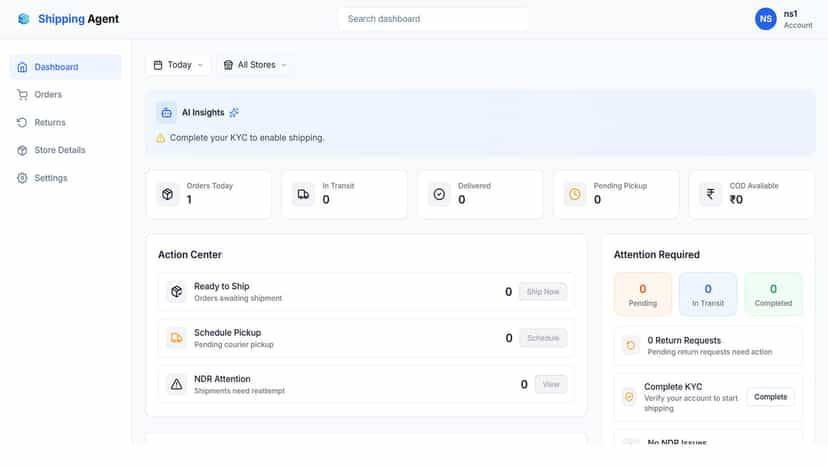This screenshot has width=828, height=466.
Task: Click the Ready to Ship box icon
Action: [x=176, y=292]
